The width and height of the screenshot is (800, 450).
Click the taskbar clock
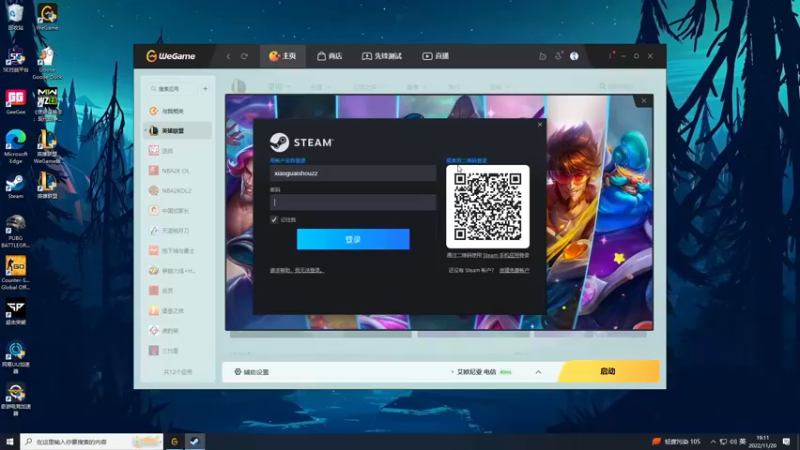pos(762,441)
